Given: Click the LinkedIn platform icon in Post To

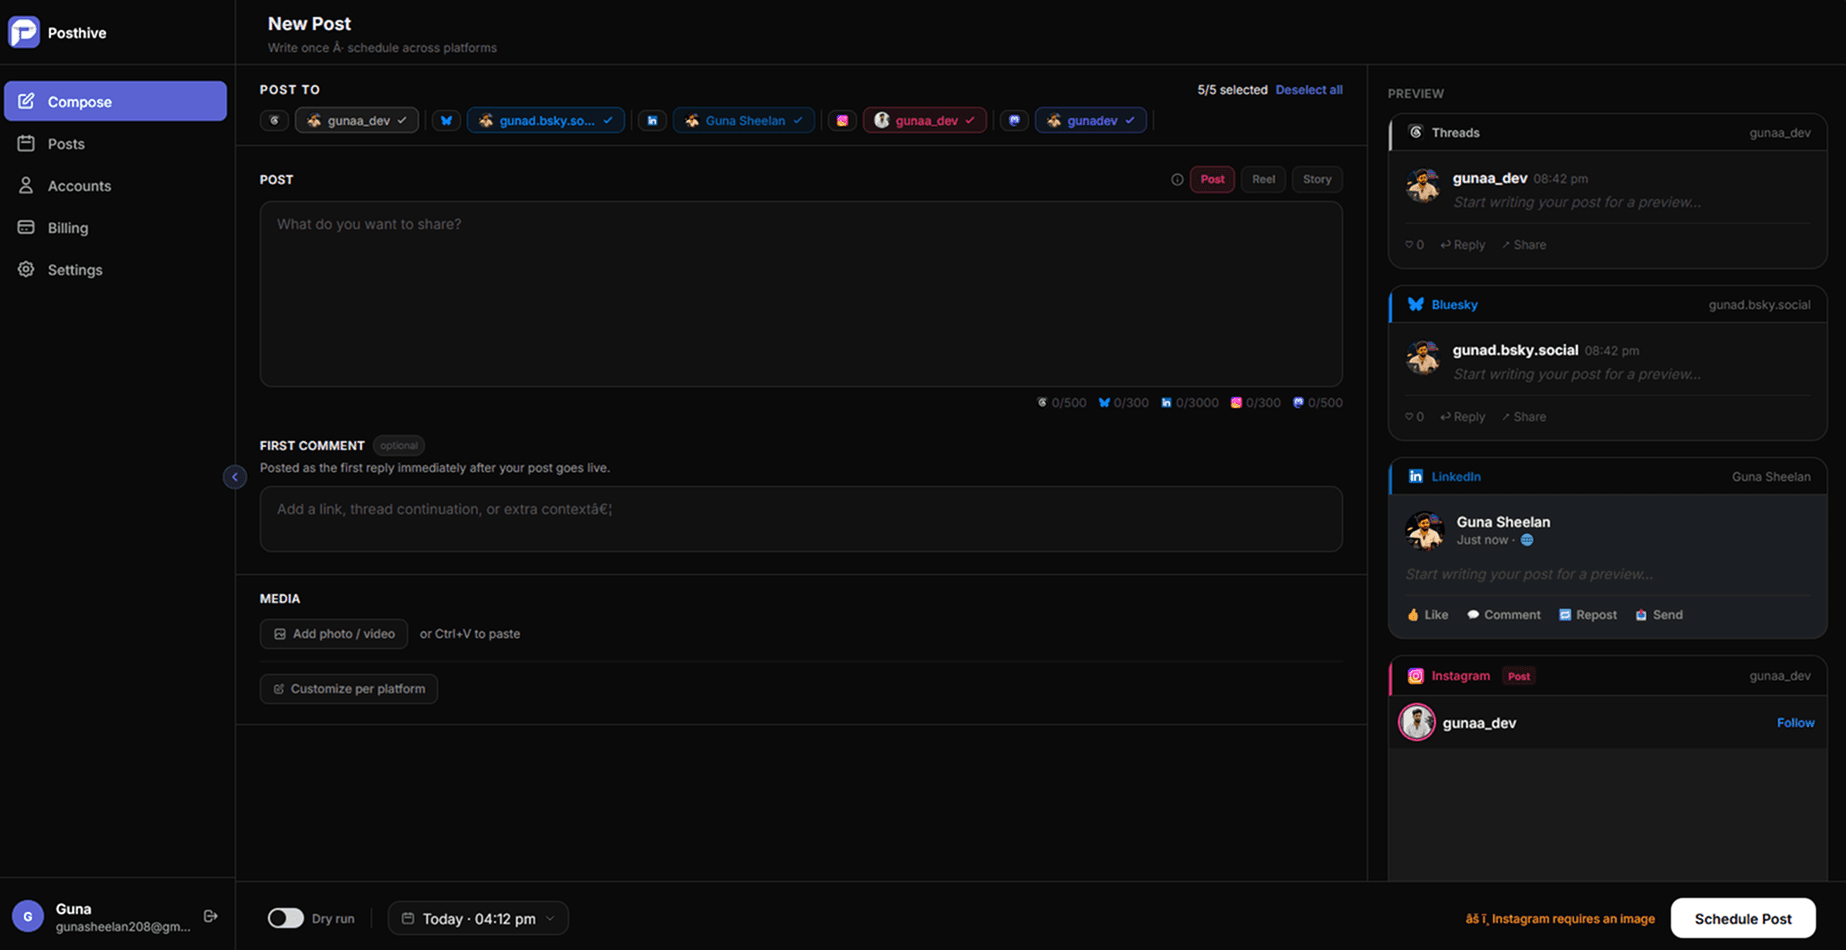Looking at the screenshot, I should click(x=652, y=120).
